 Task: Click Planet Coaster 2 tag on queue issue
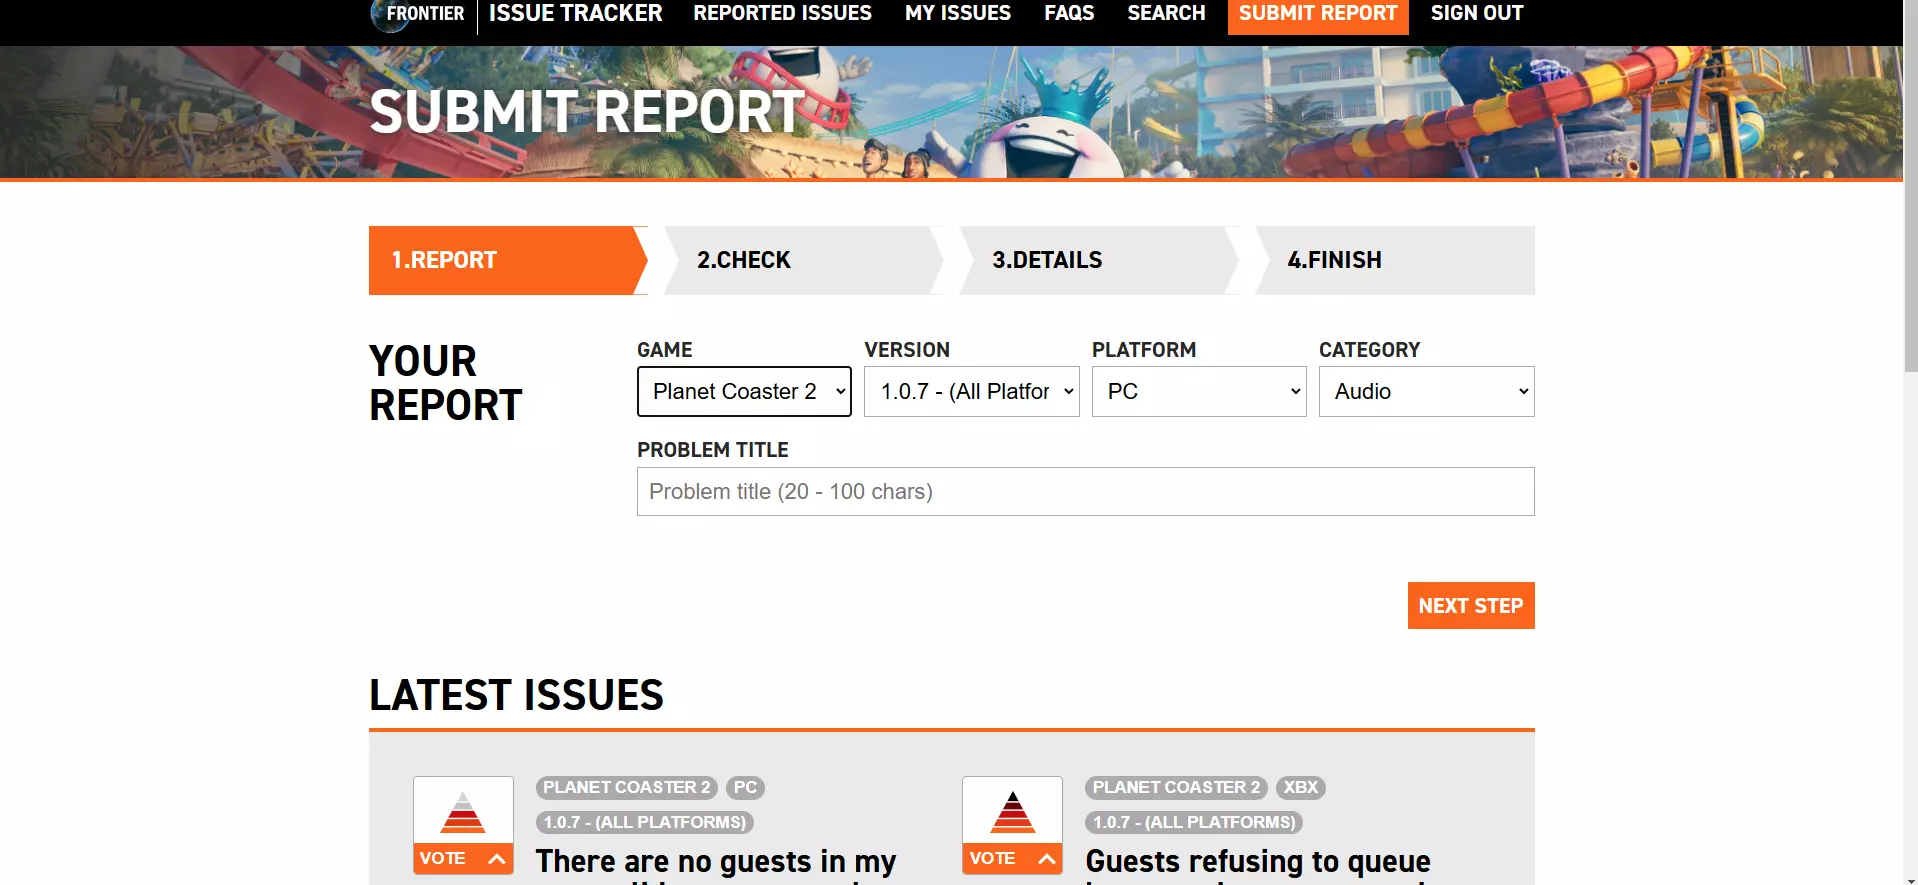[1176, 787]
